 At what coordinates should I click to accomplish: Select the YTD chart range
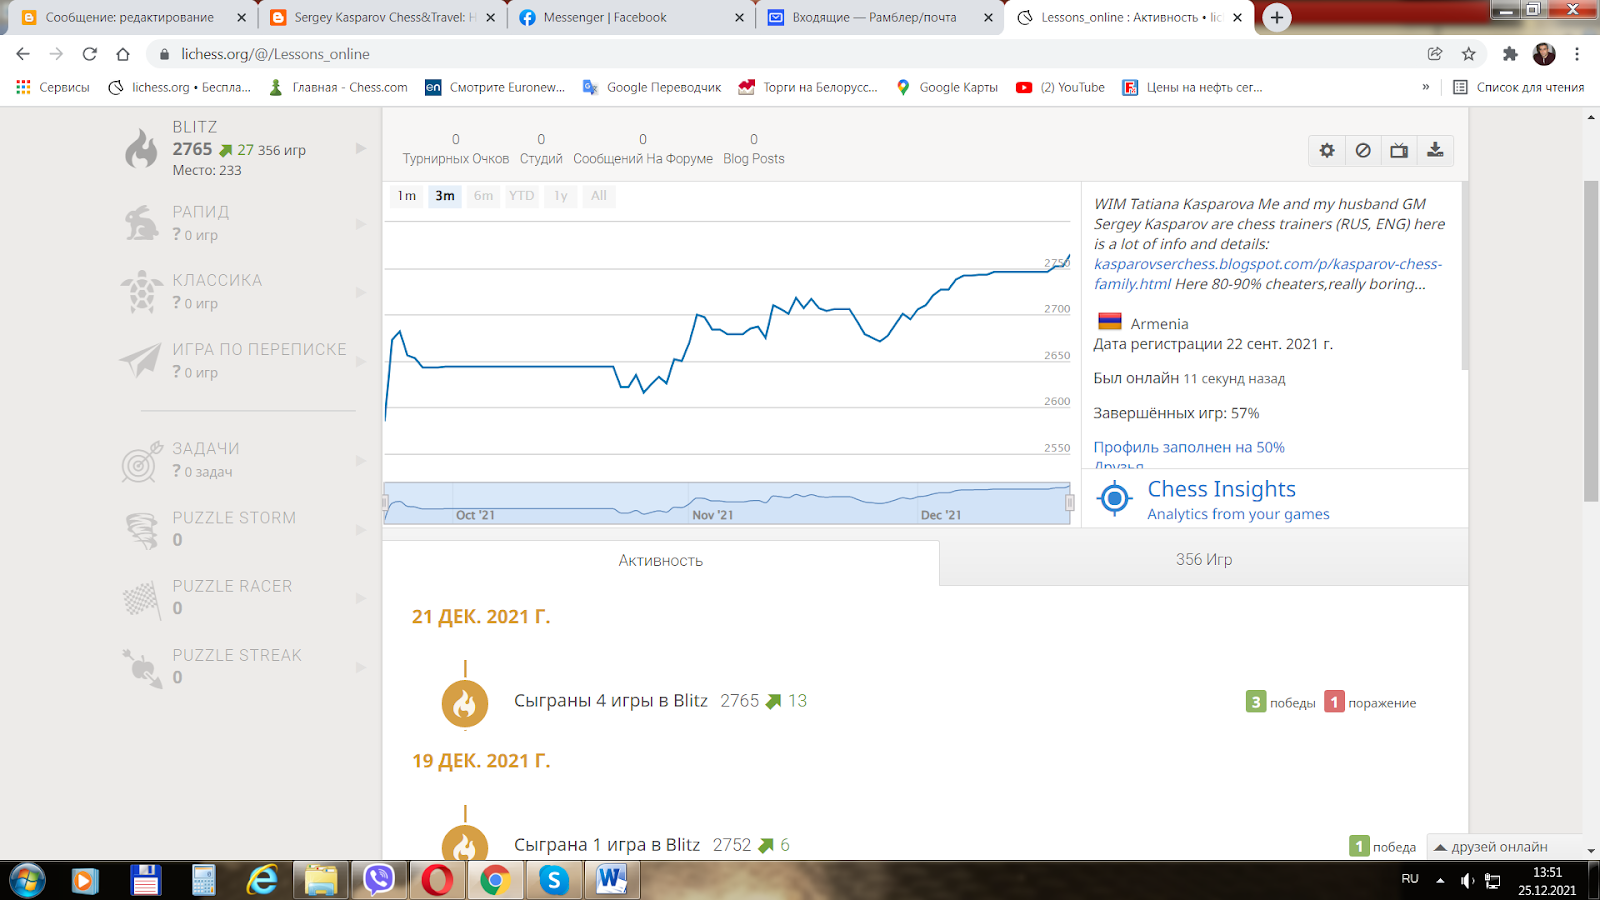pos(521,196)
